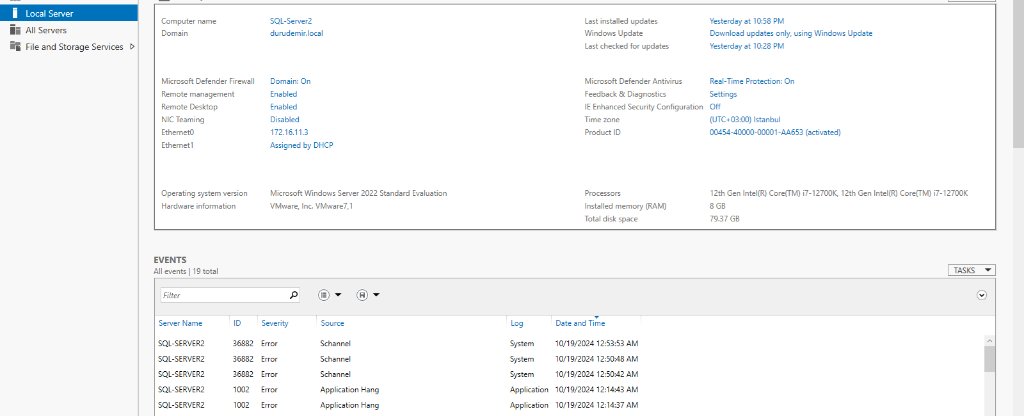The image size is (1024, 416).
Task: Open the Events TASKS dropdown
Action: [x=971, y=270]
